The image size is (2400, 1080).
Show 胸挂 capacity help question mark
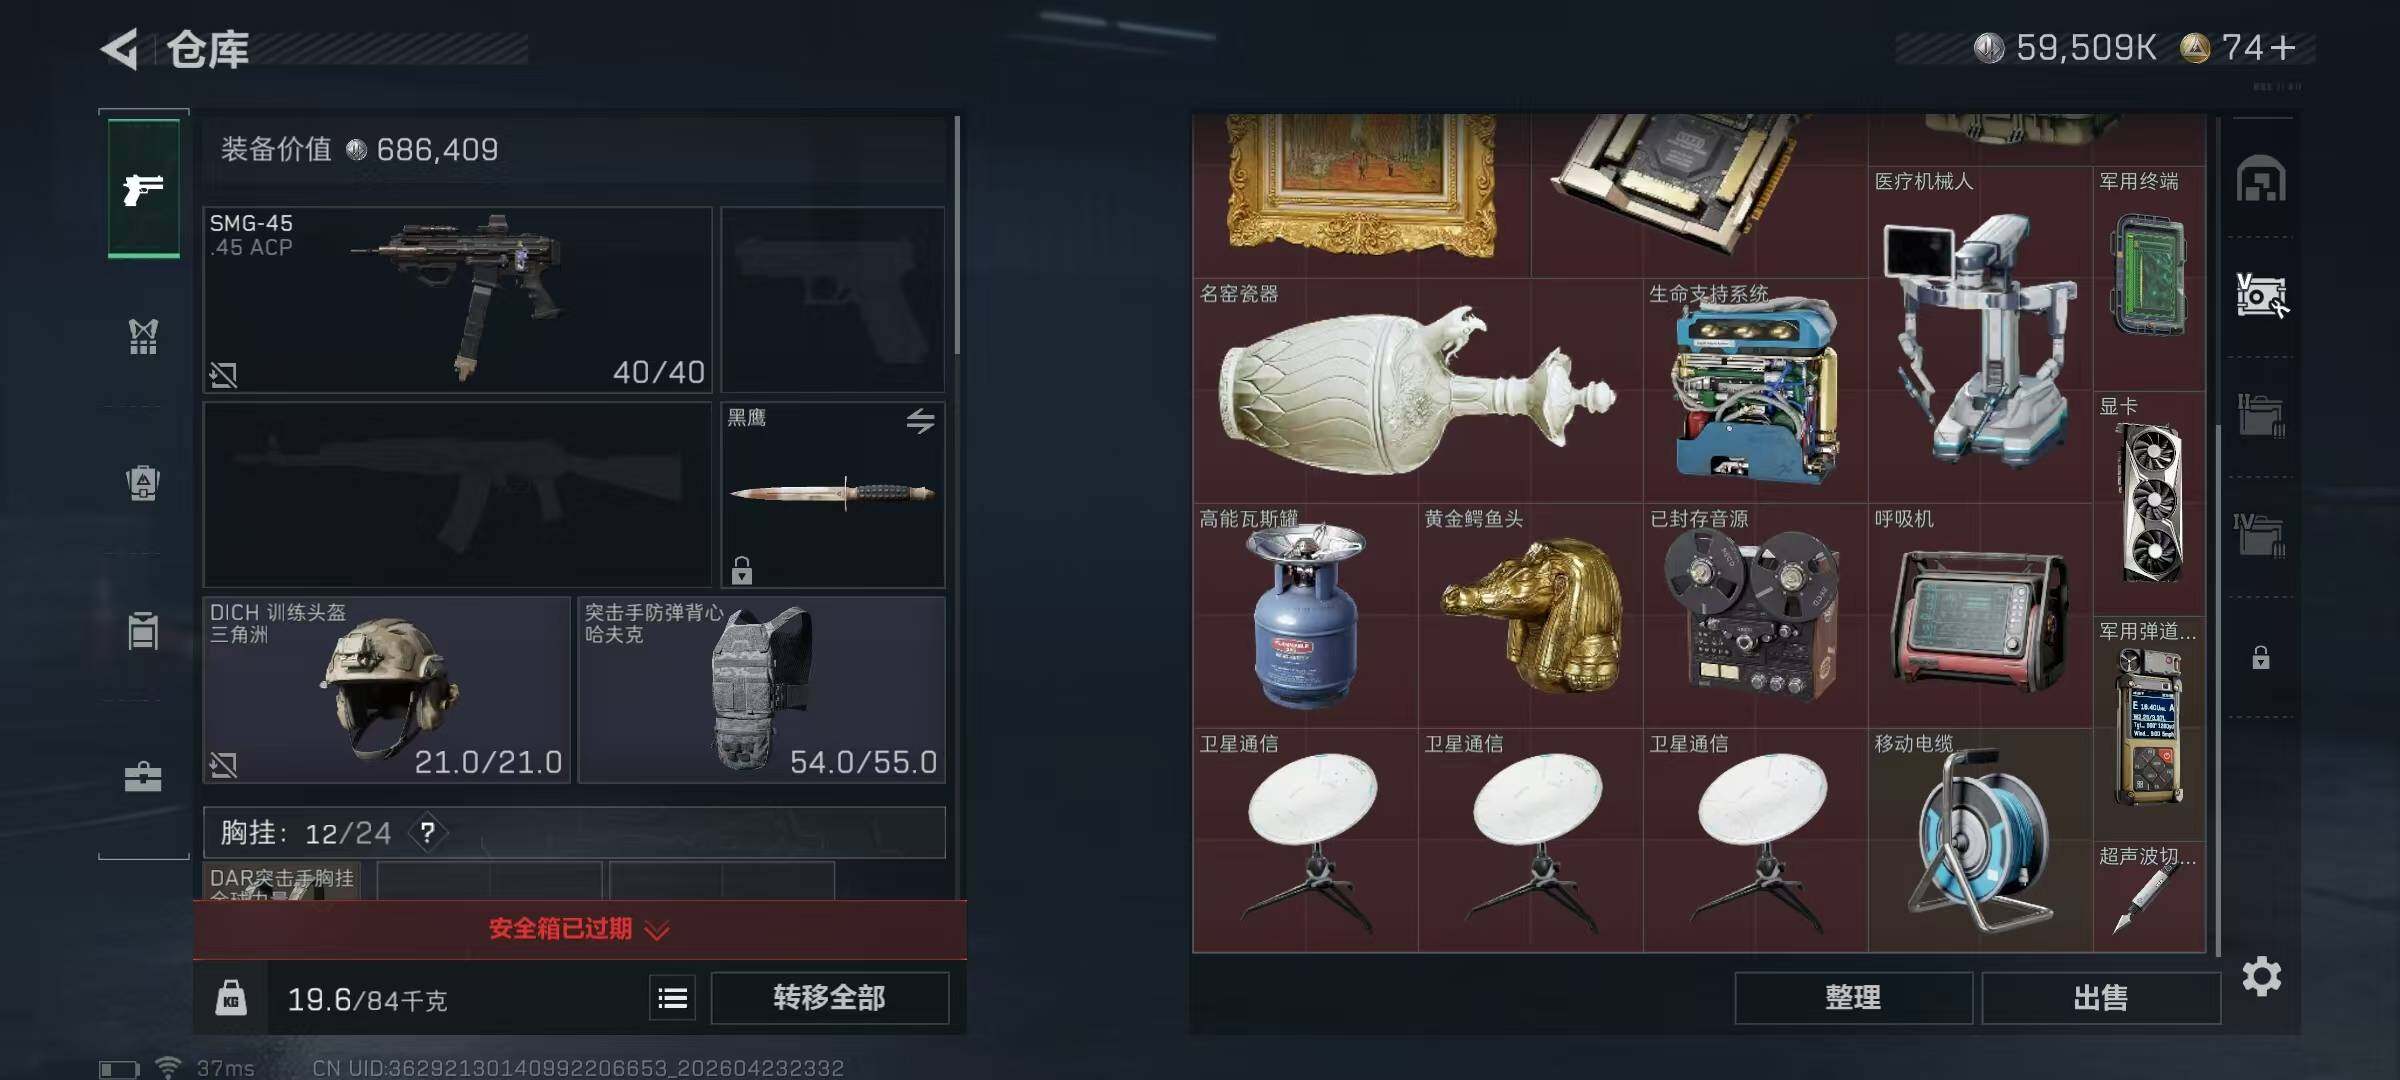(427, 832)
